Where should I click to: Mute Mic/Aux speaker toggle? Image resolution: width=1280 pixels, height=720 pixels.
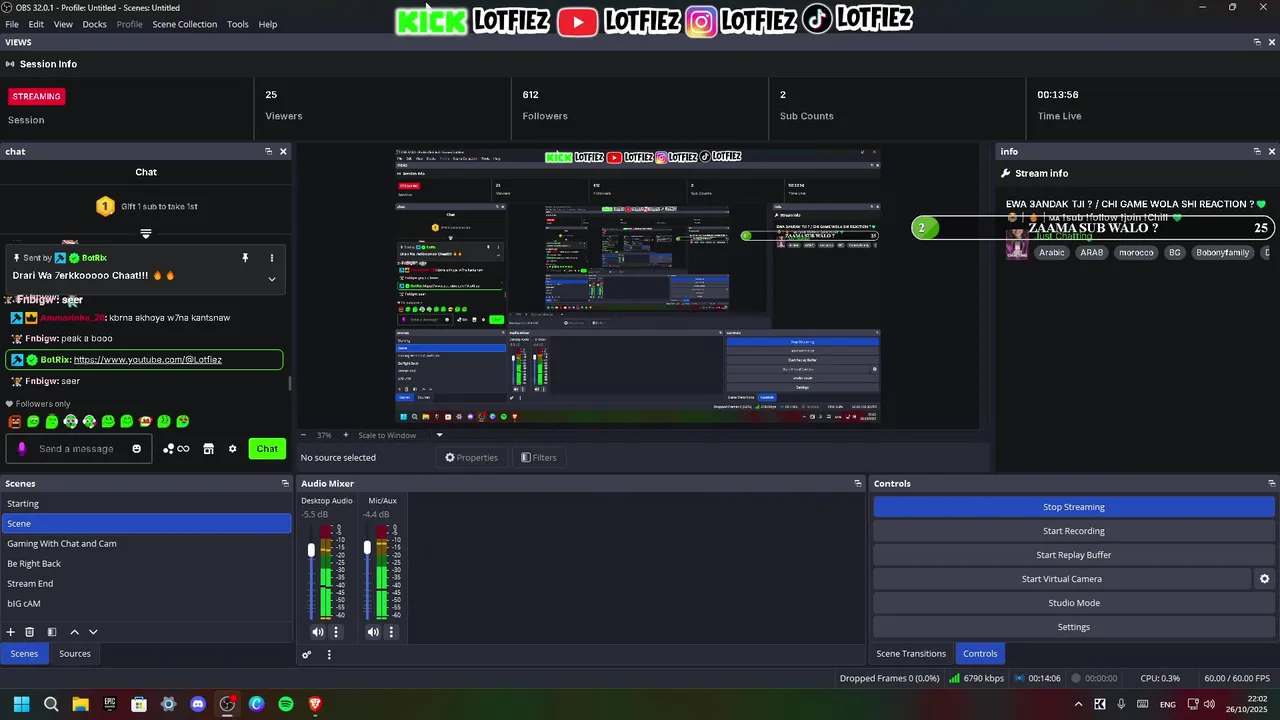click(373, 632)
